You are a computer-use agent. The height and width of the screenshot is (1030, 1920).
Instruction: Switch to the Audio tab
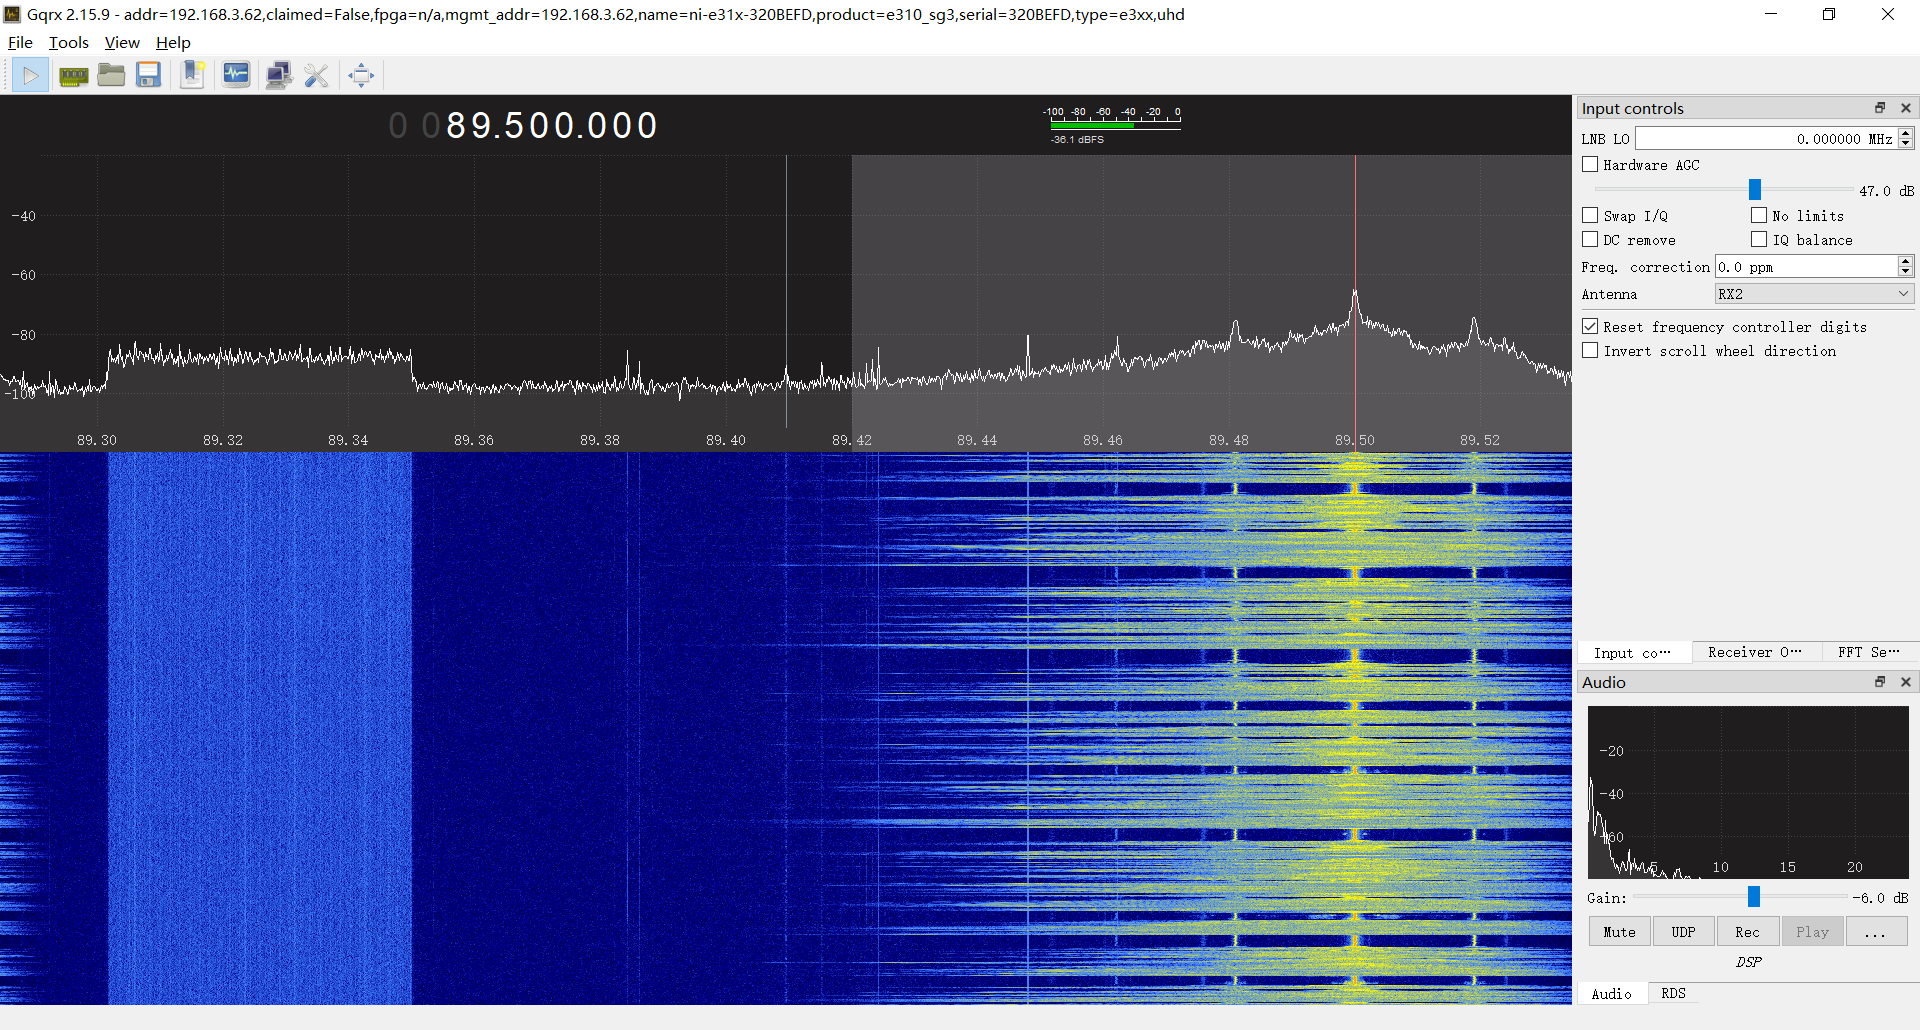(1612, 993)
